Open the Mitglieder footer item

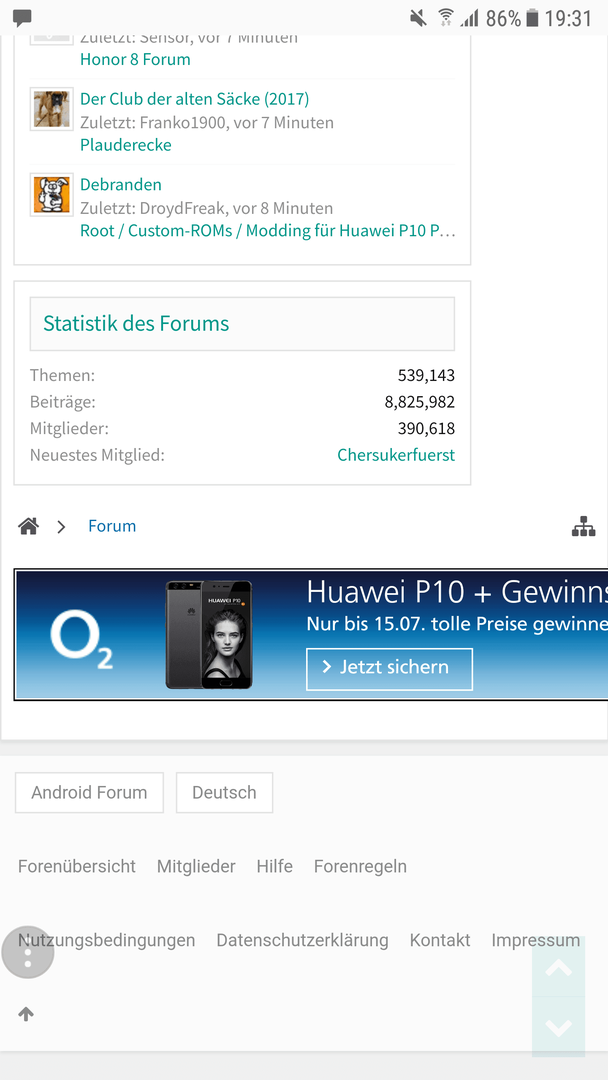point(196,866)
